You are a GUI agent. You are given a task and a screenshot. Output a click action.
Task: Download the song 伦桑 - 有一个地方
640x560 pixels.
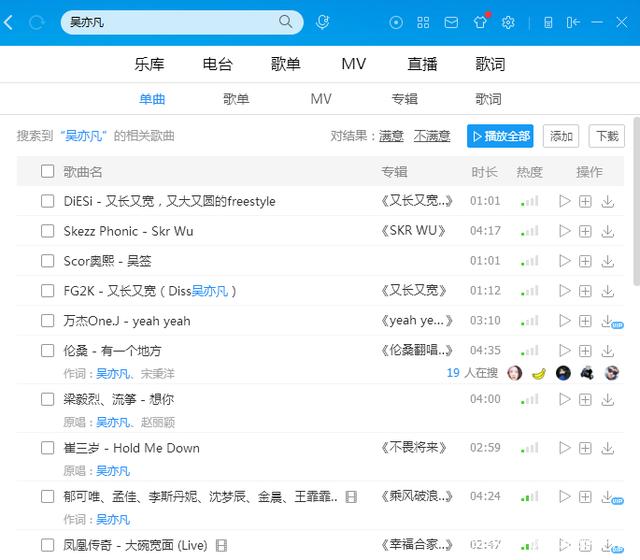pyautogui.click(x=607, y=351)
